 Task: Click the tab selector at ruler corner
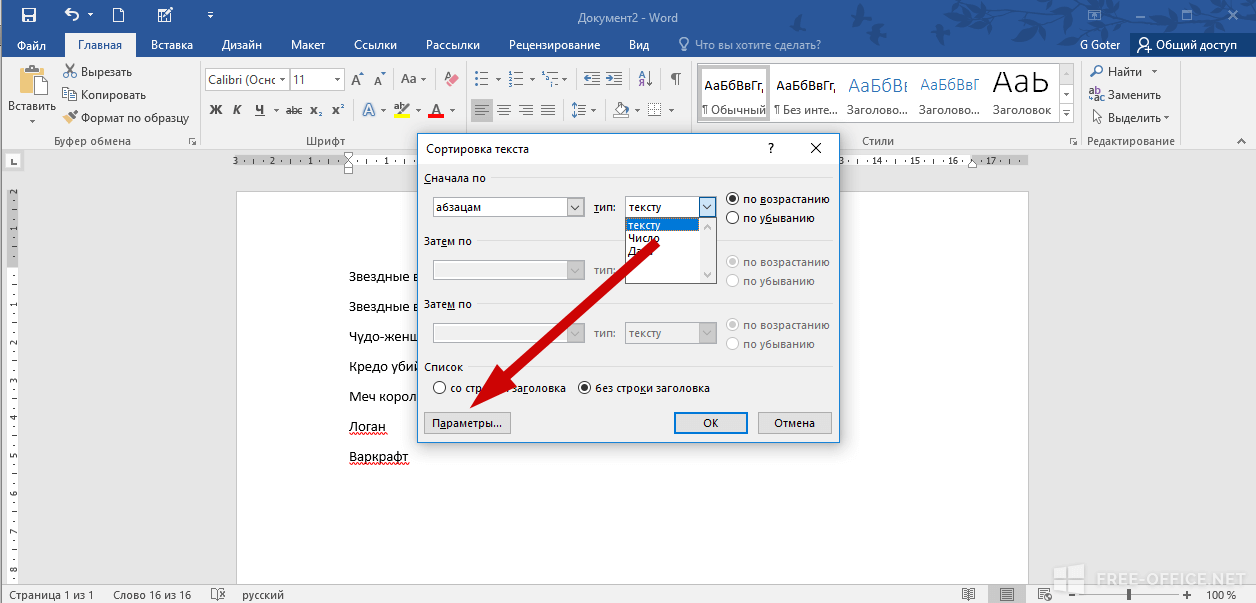(x=14, y=160)
